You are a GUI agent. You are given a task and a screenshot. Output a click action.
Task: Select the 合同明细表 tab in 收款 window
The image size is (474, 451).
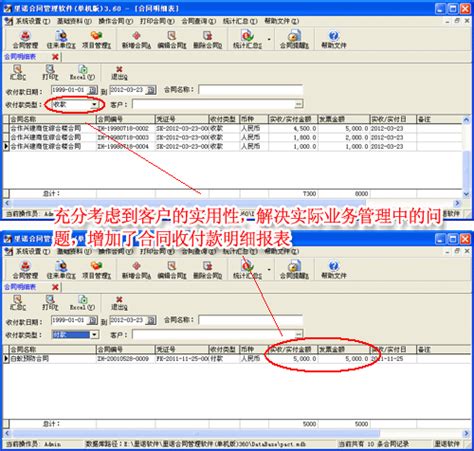click(20, 57)
